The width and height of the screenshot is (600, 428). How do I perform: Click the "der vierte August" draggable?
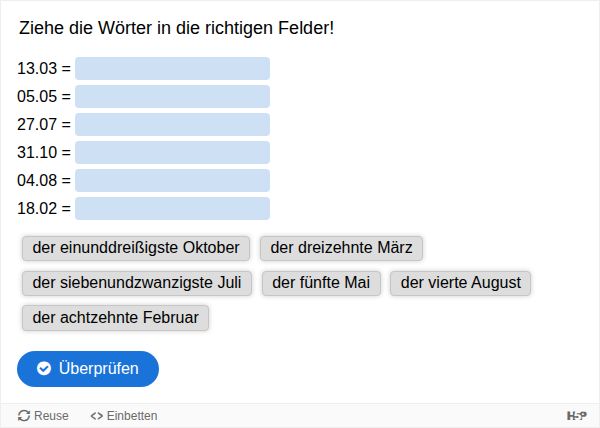460,283
